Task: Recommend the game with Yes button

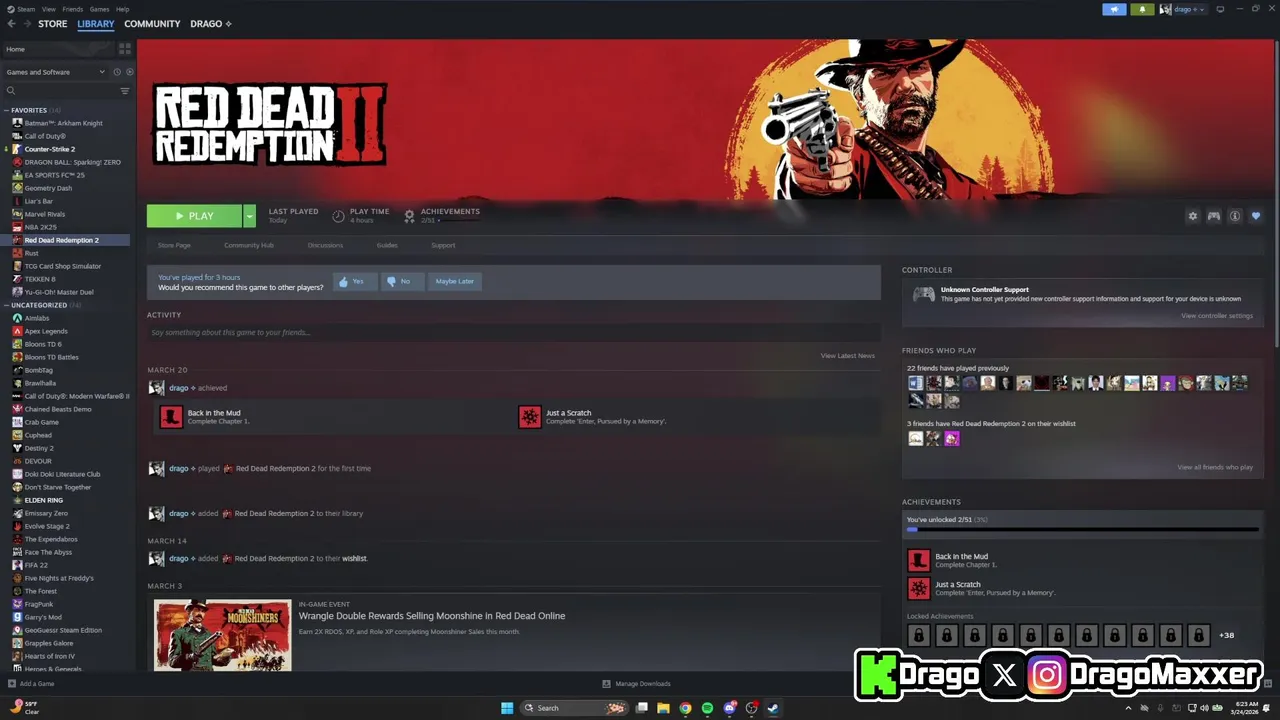Action: pos(353,282)
